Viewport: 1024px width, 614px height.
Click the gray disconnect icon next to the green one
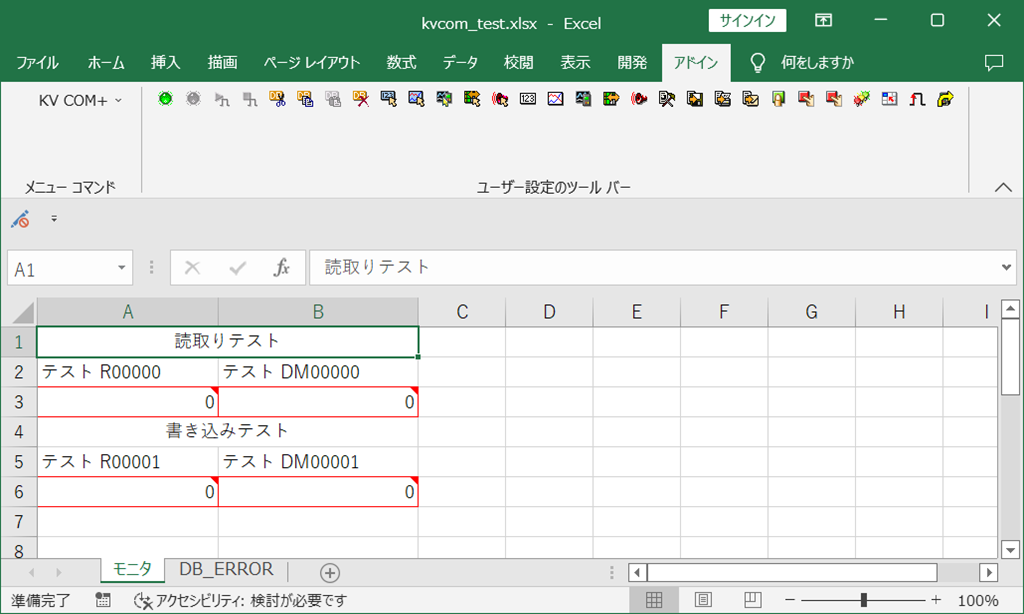coord(192,99)
